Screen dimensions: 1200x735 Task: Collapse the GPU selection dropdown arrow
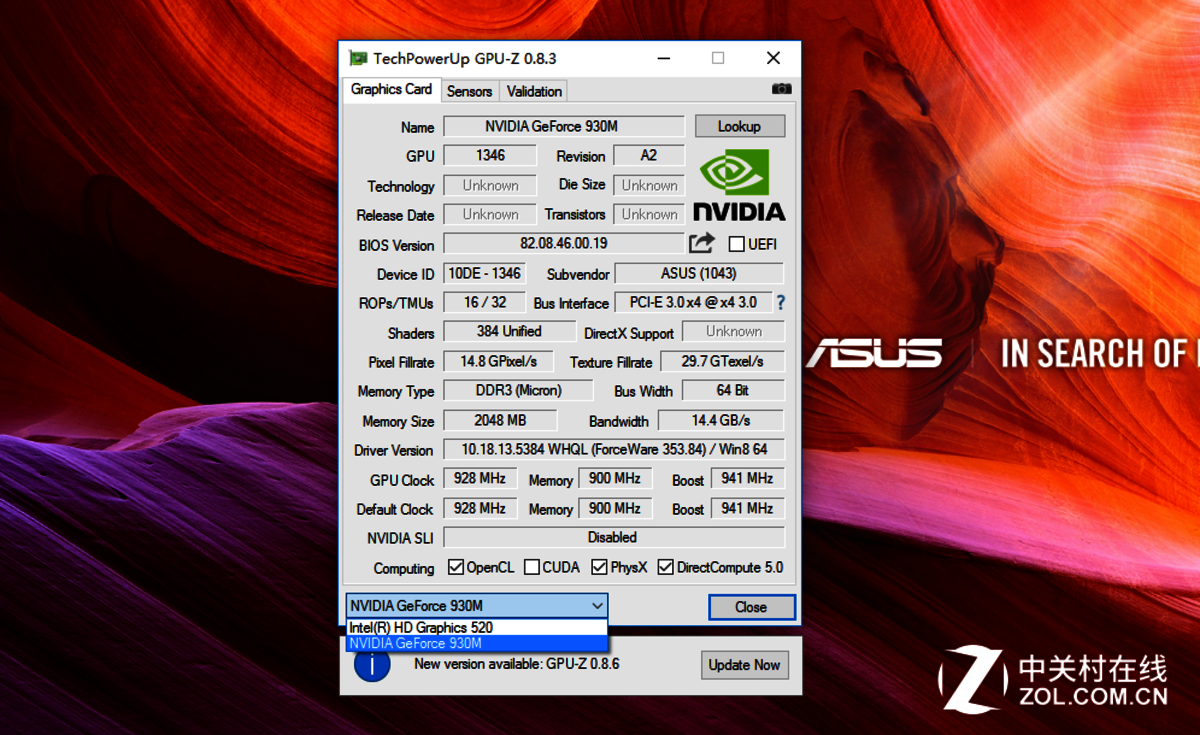(597, 606)
